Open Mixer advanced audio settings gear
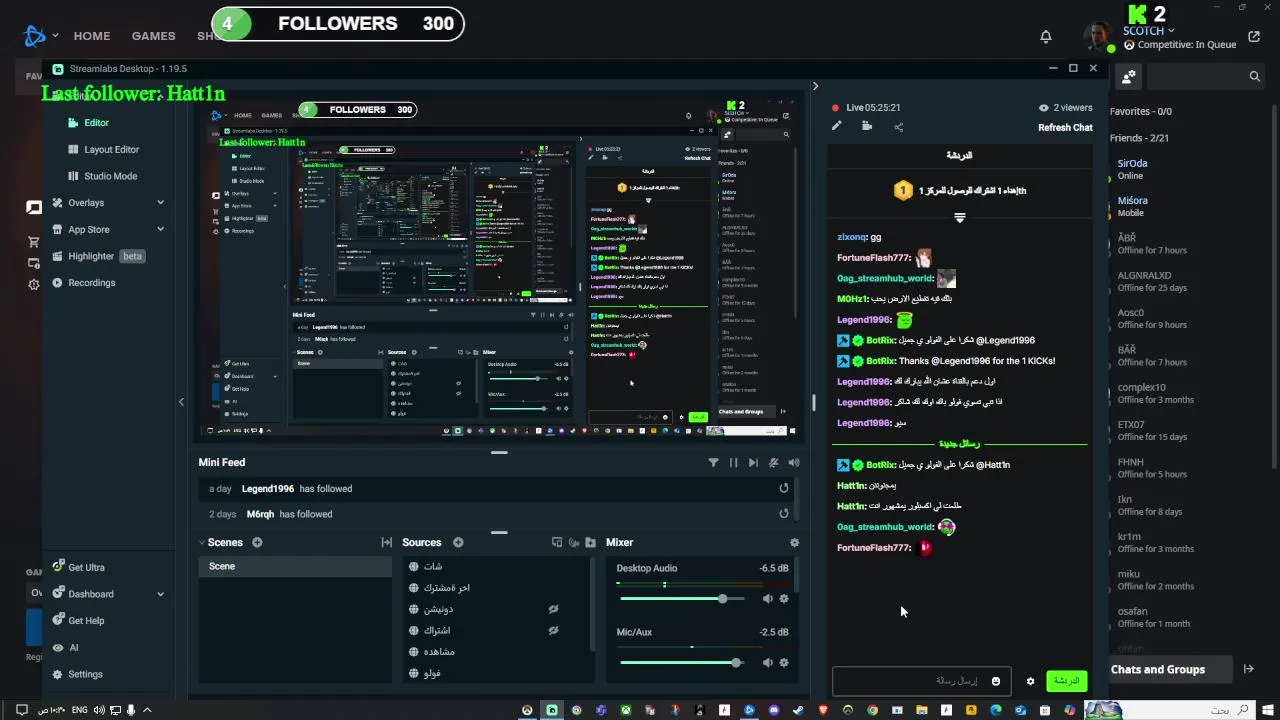The width and height of the screenshot is (1280, 720). (x=794, y=543)
